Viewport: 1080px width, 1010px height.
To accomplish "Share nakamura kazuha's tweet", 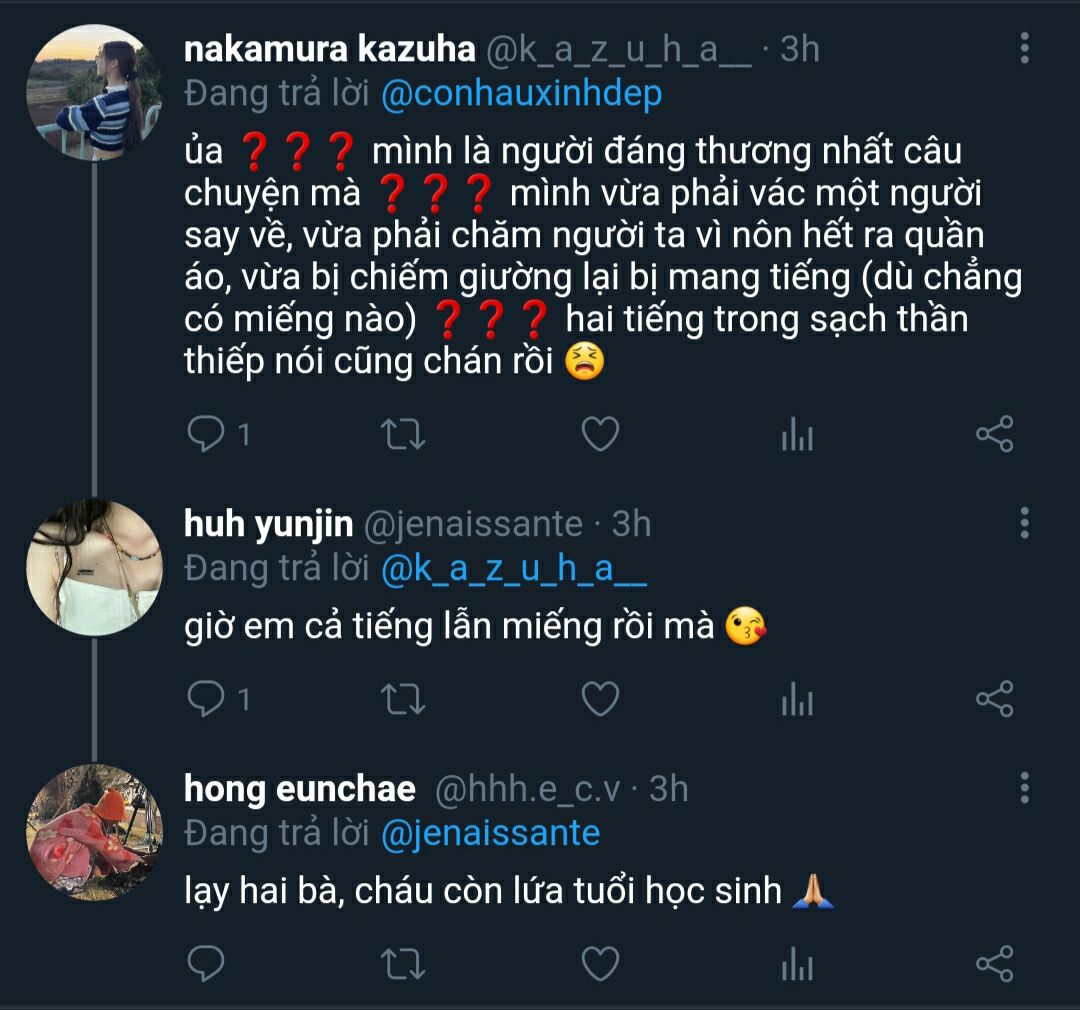I will [x=994, y=434].
